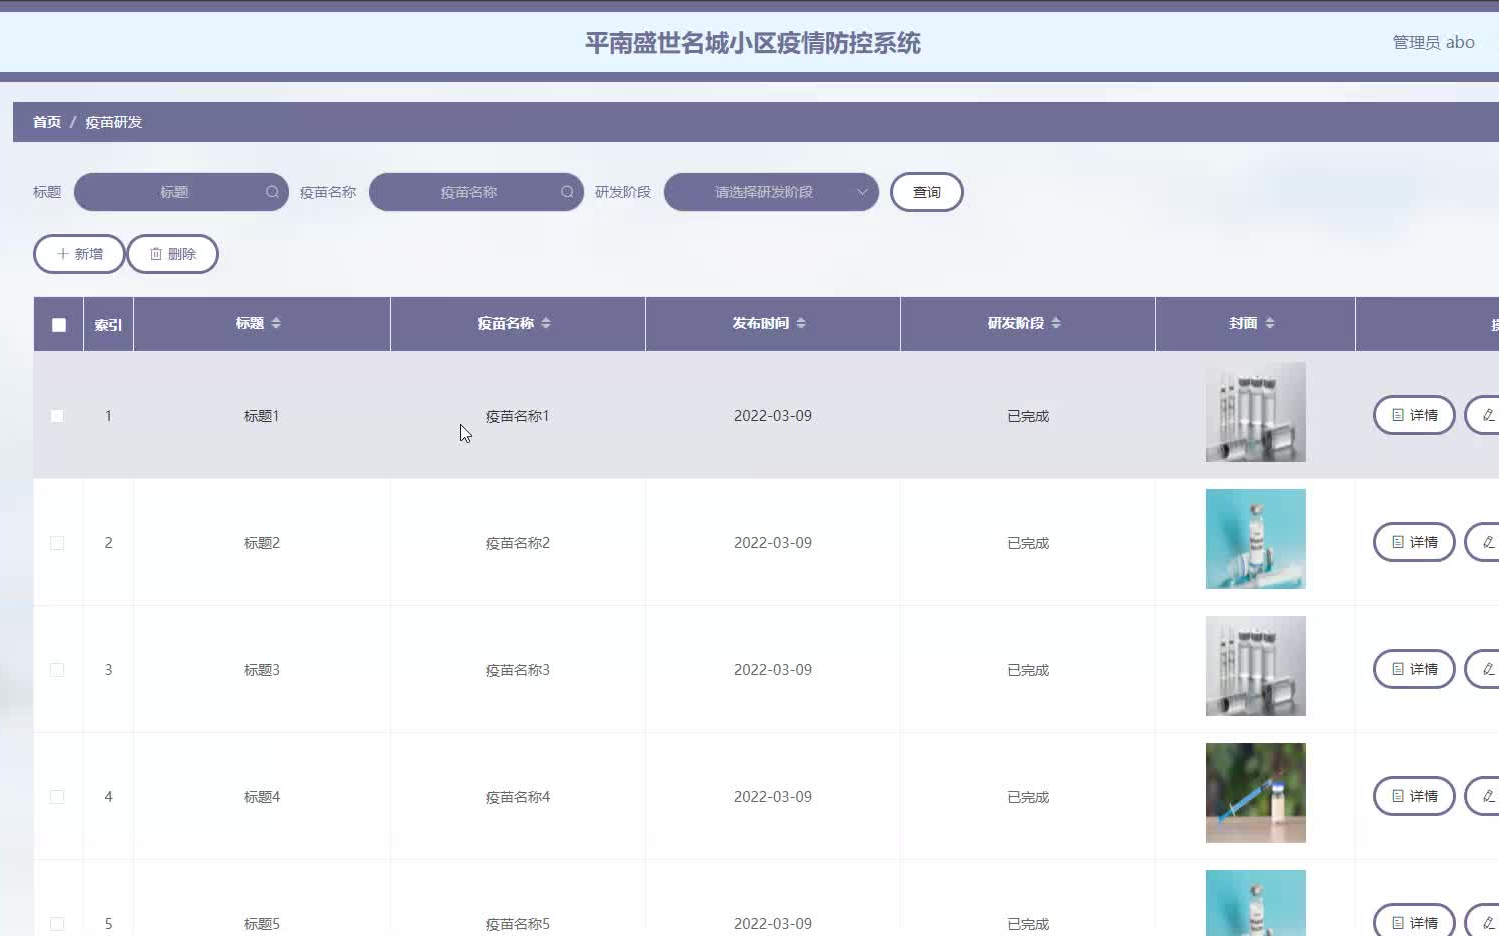
Task: Toggle the select-all checkbox in table header
Action: click(59, 325)
